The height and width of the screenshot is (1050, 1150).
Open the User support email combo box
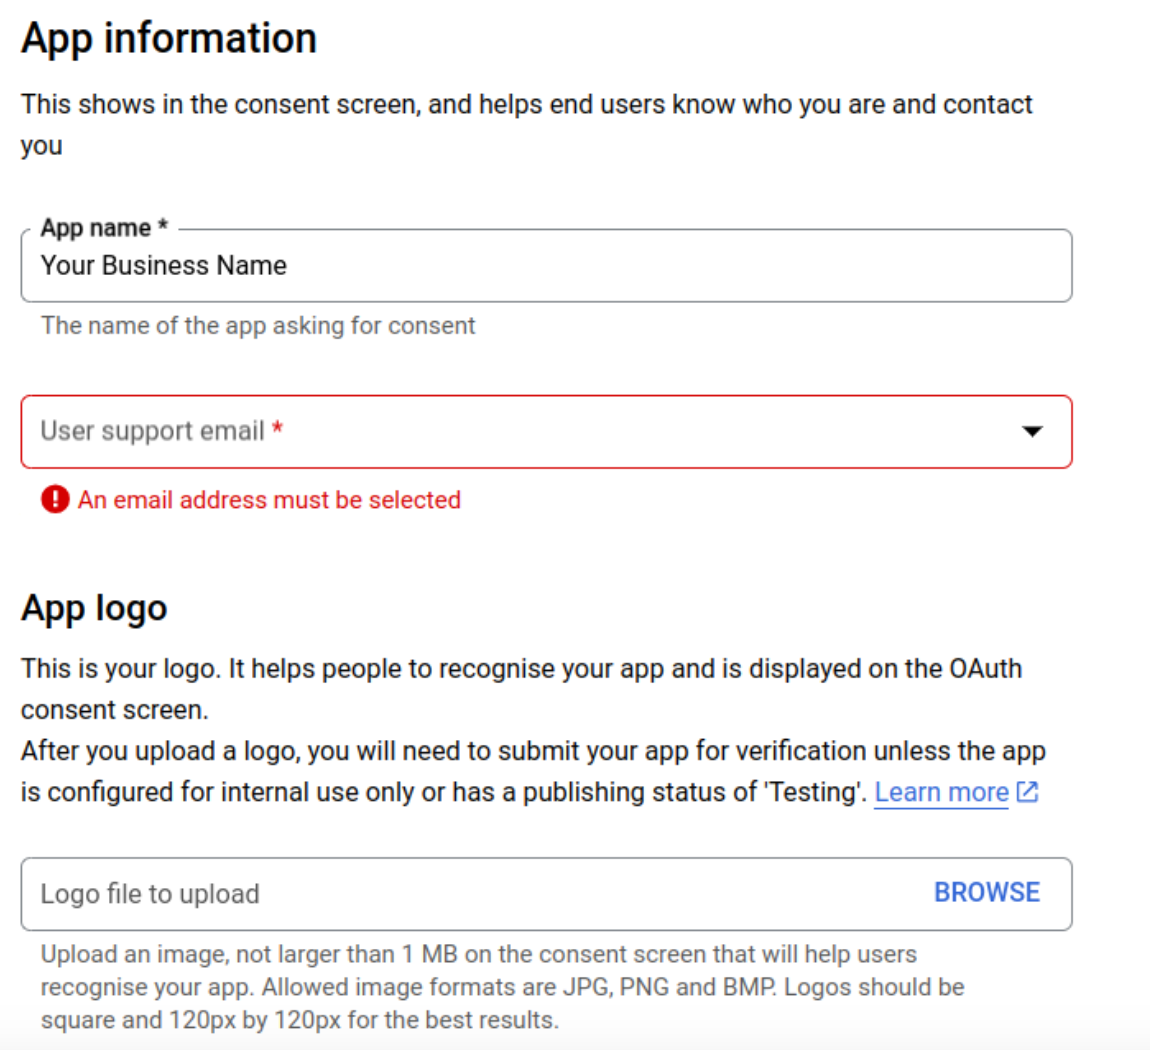pos(546,431)
